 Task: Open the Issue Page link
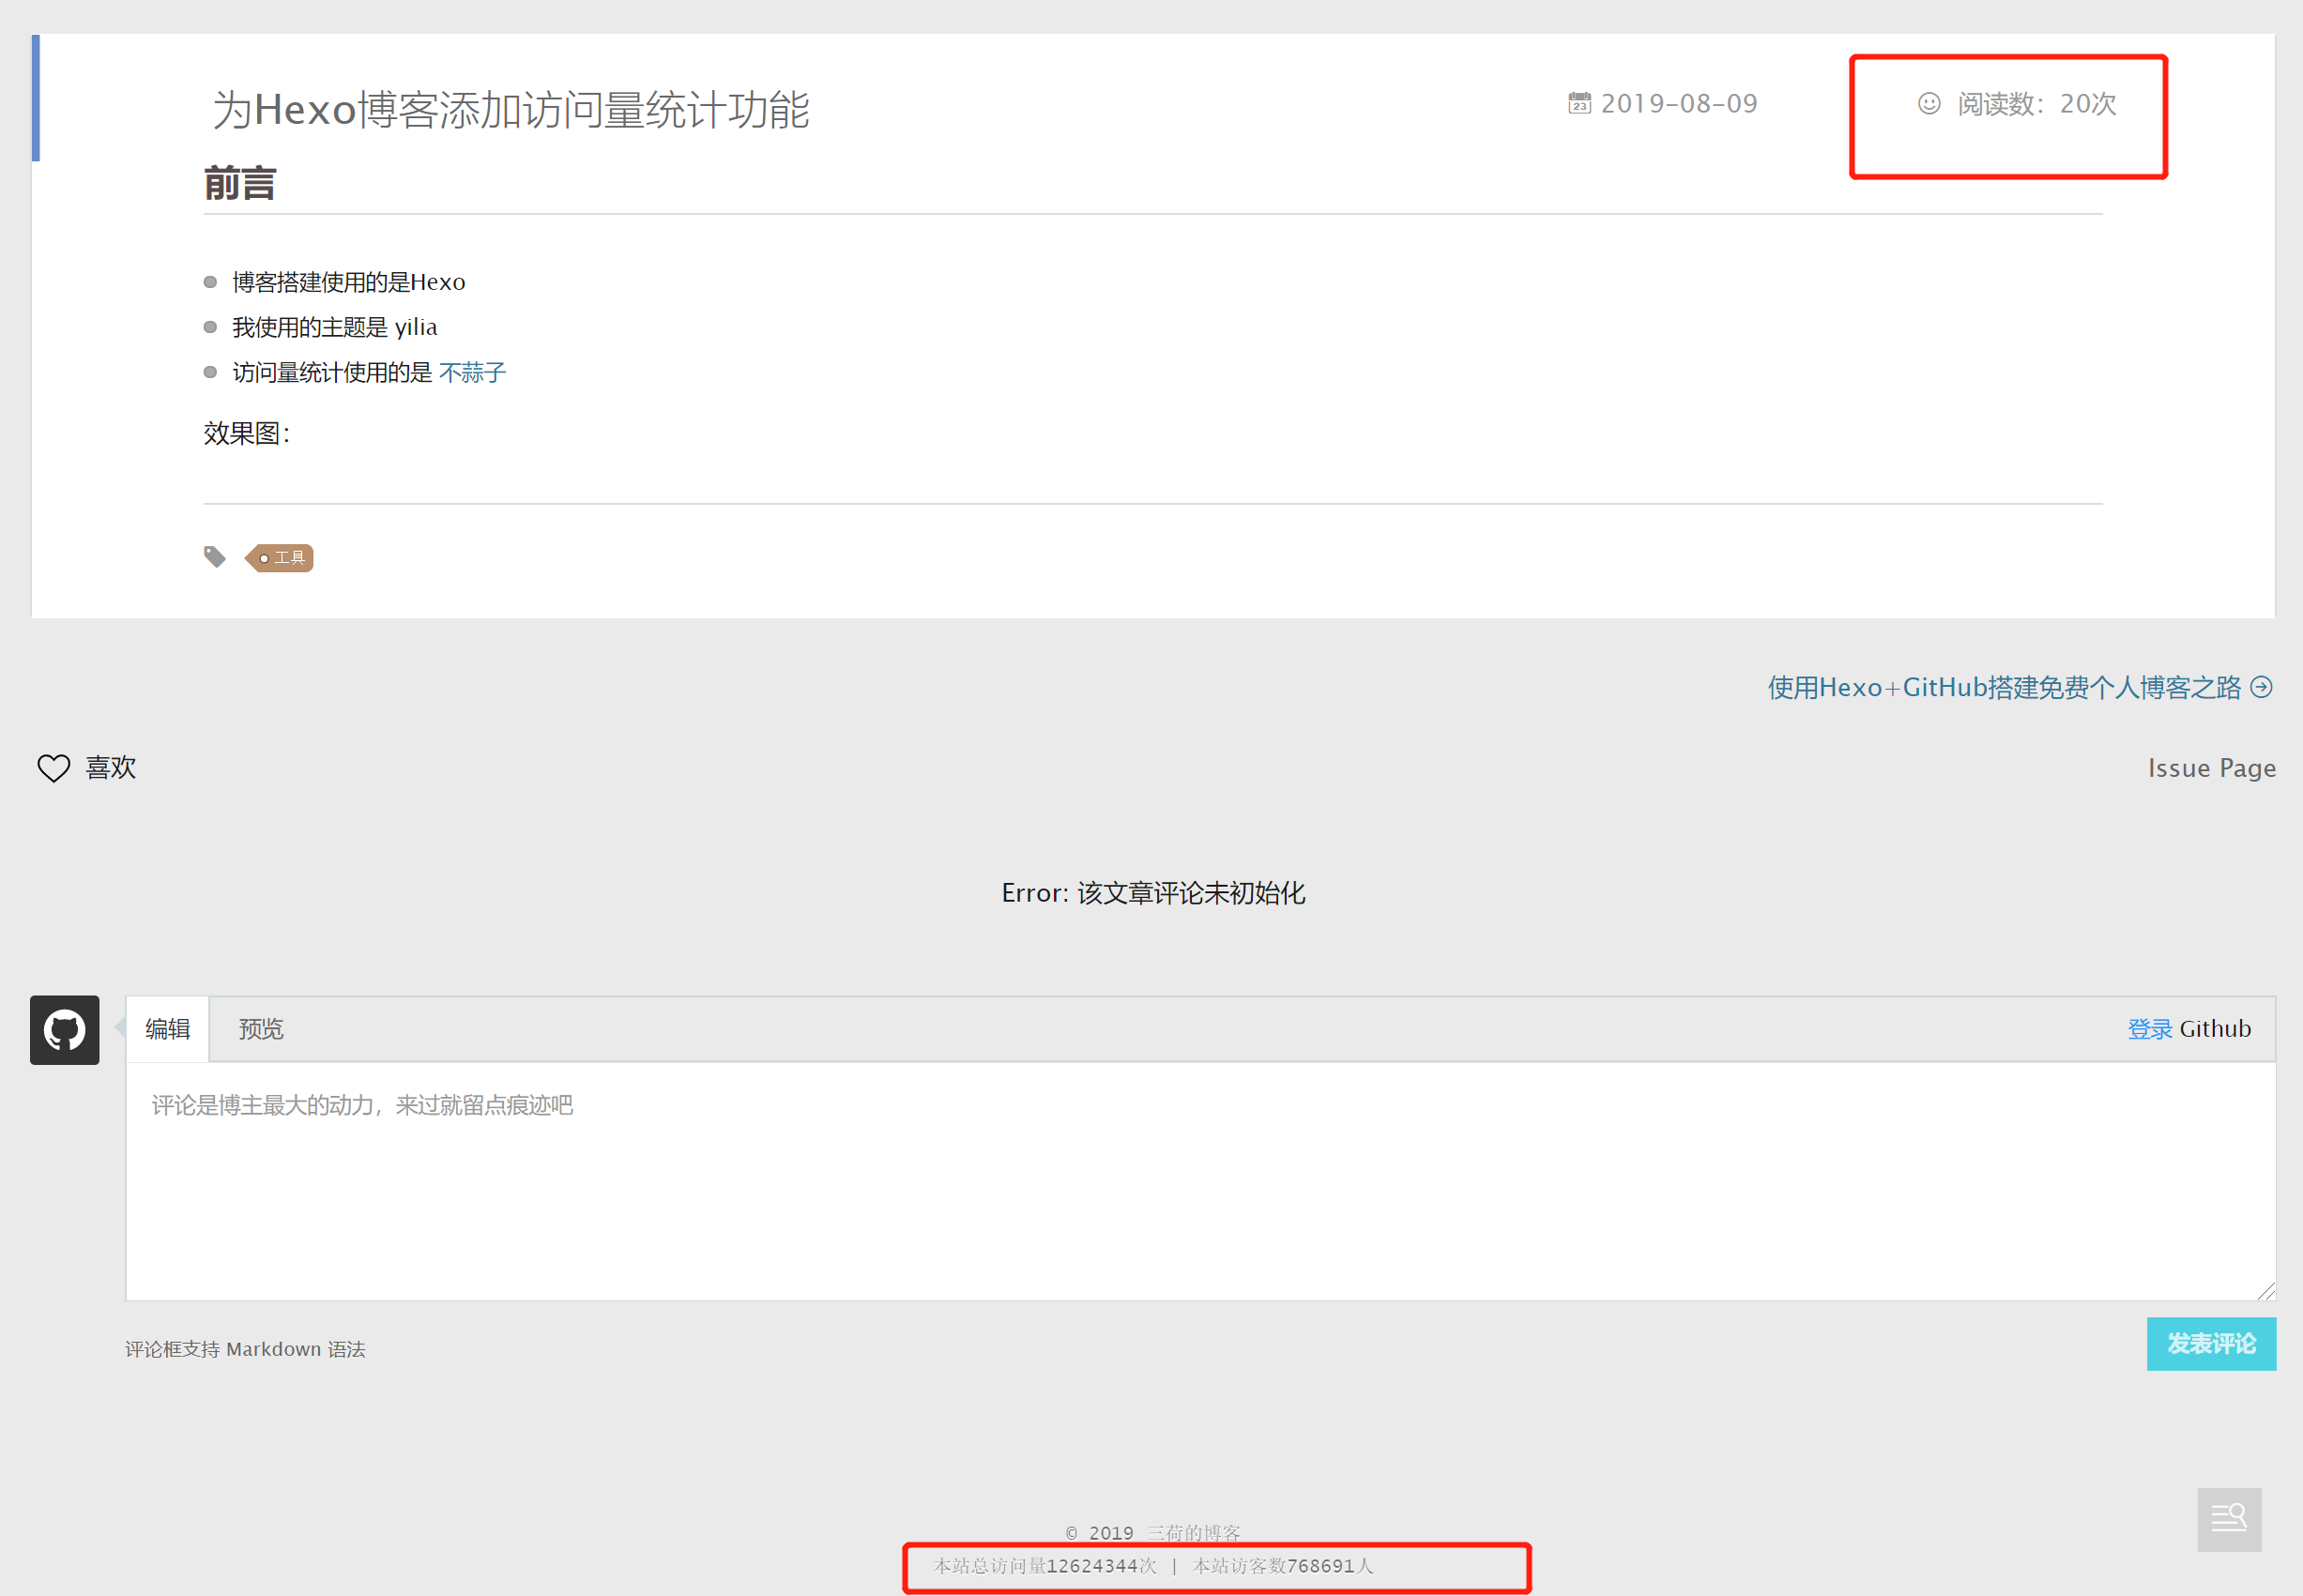[x=2211, y=768]
